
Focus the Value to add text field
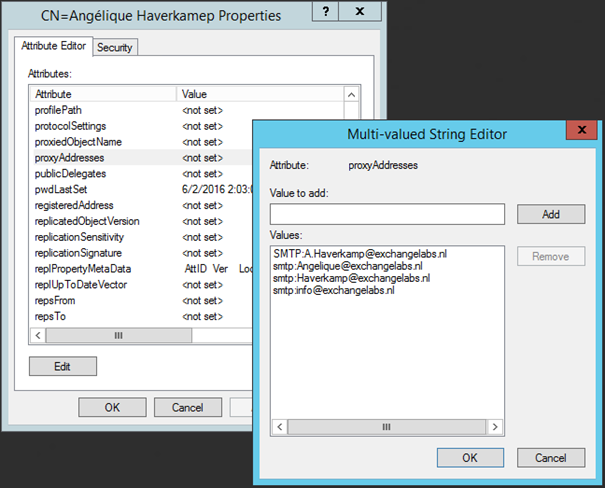point(387,214)
